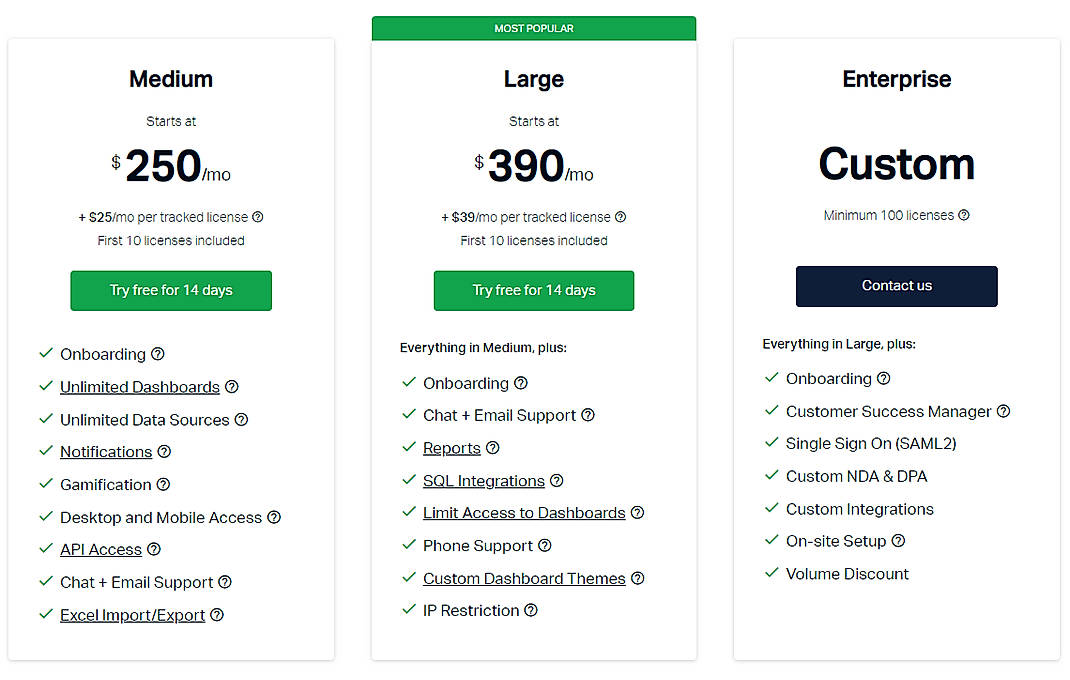Click the tooltip icon next to Phone Support
1070x680 pixels.
(x=545, y=546)
